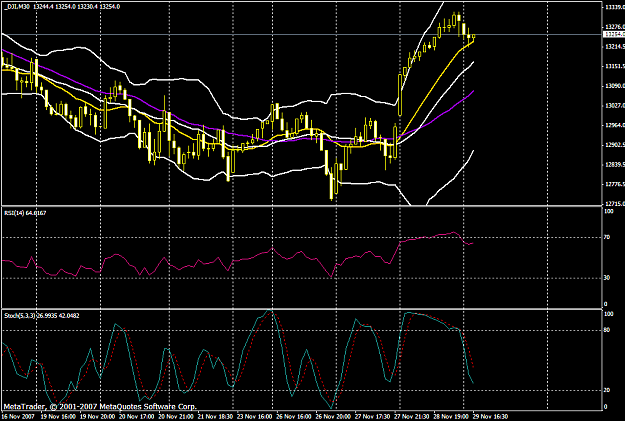The height and width of the screenshot is (421, 625).
Task: Click the 26 Nov 16:00 time label
Action: [x=294, y=417]
